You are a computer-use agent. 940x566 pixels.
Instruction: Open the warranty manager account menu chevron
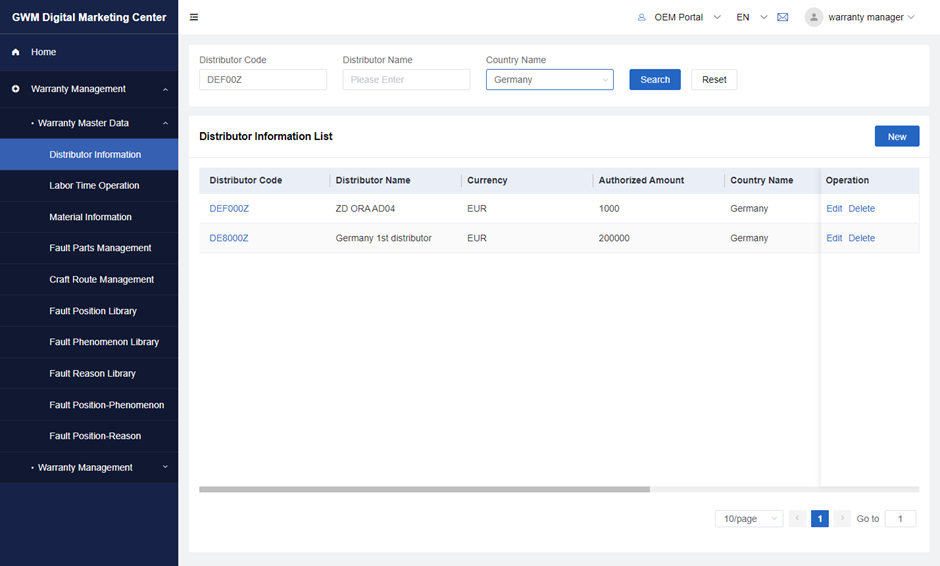[911, 17]
